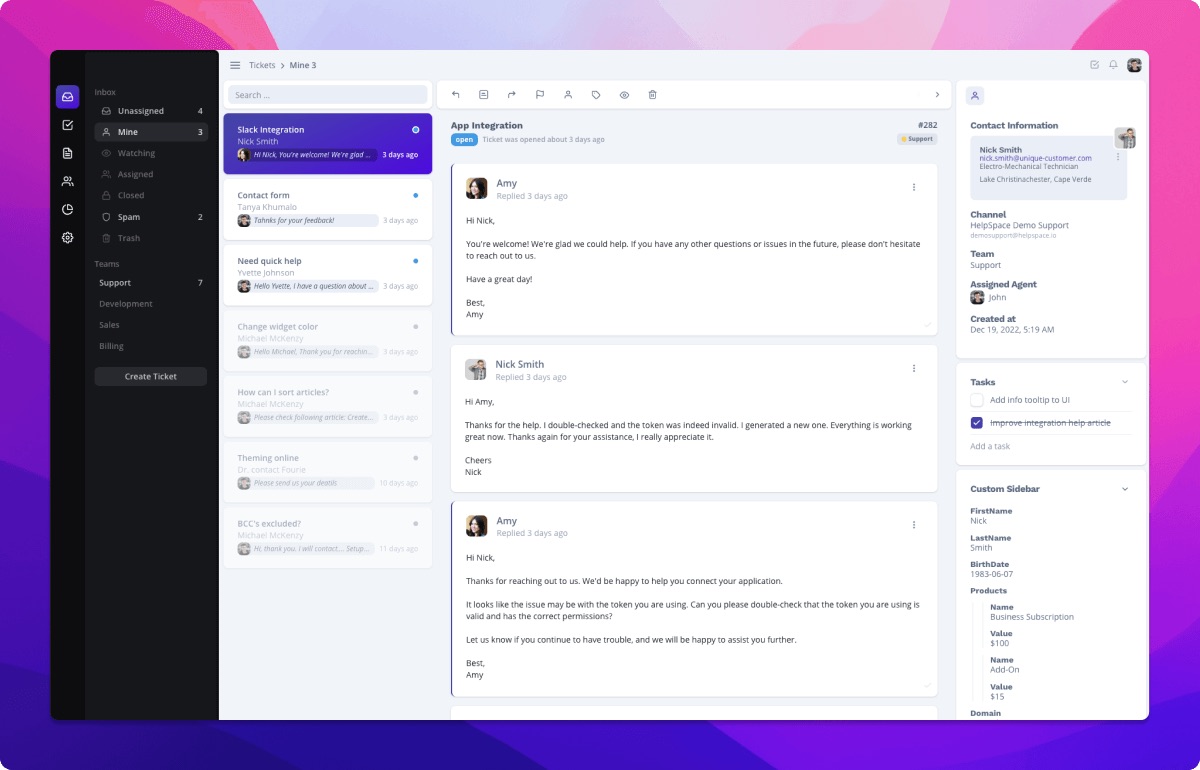Viewport: 1200px width, 770px height.
Task: Check the 'Add info tooltip to UI' task
Action: pos(975,399)
